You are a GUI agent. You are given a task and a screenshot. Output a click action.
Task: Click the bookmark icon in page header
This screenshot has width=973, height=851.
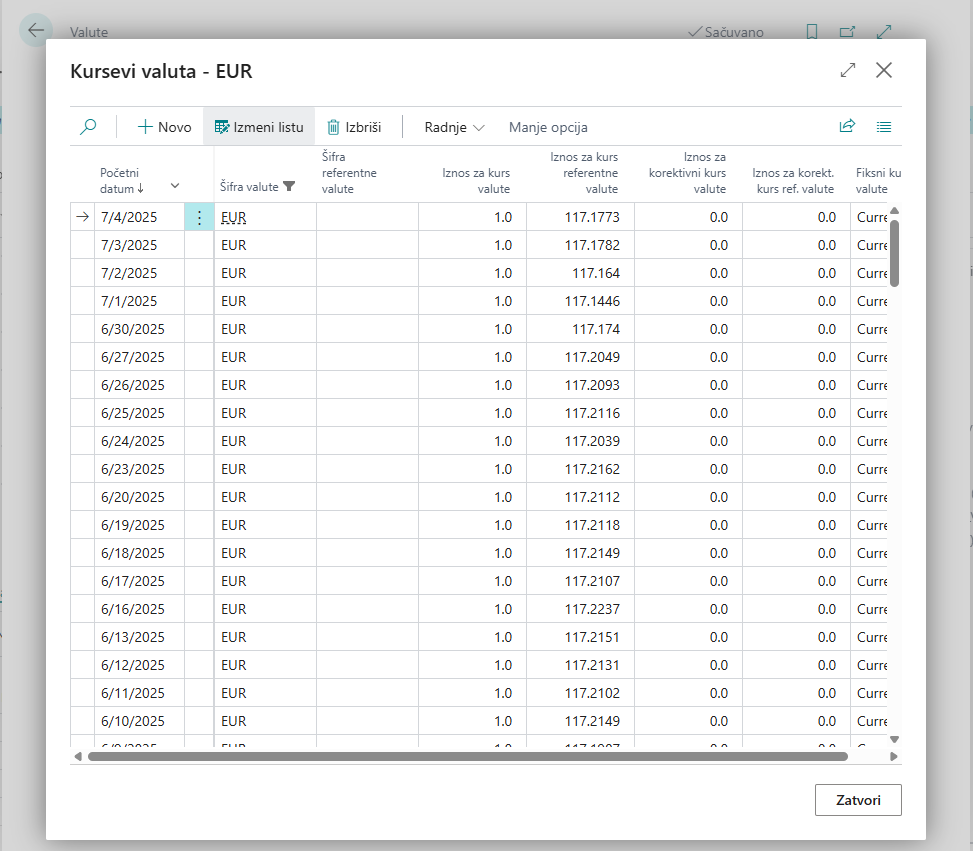[x=812, y=32]
